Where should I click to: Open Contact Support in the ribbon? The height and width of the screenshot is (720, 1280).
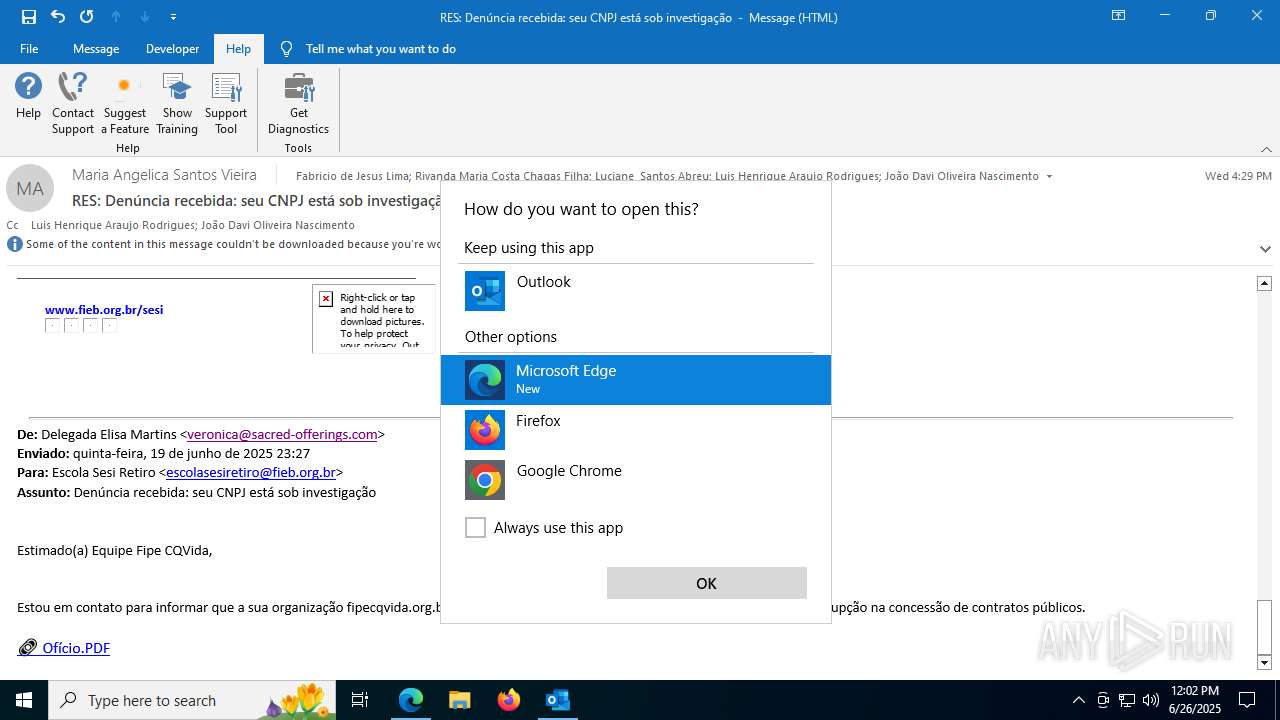73,103
